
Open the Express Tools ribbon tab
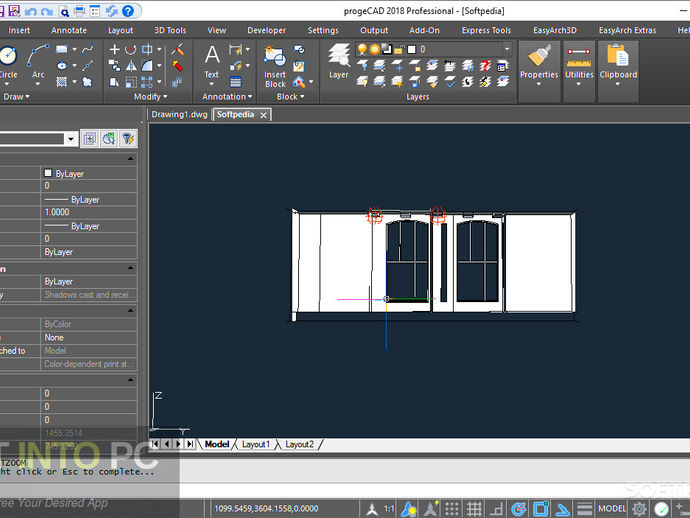point(486,30)
